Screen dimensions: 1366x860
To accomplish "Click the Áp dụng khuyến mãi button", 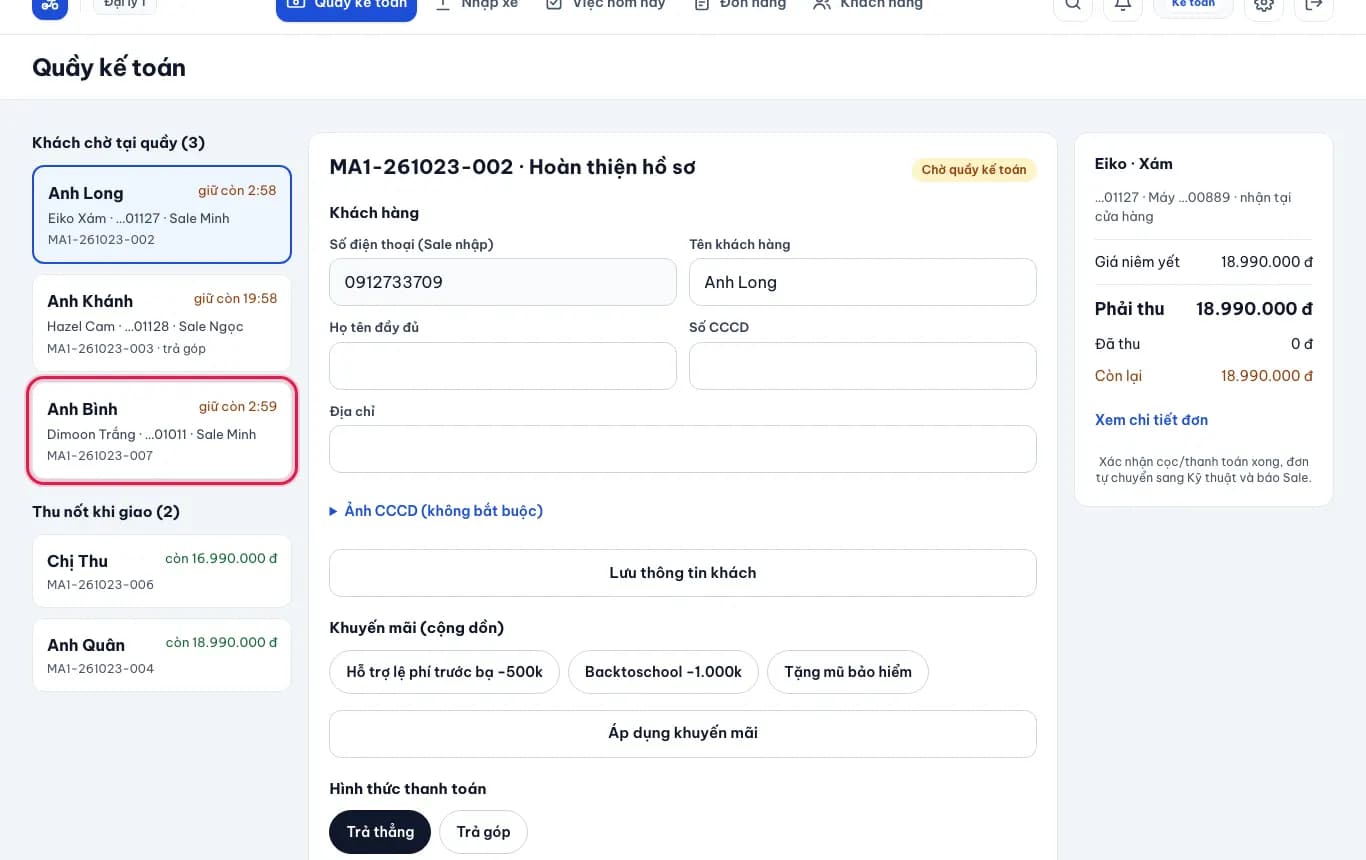I will (x=683, y=733).
